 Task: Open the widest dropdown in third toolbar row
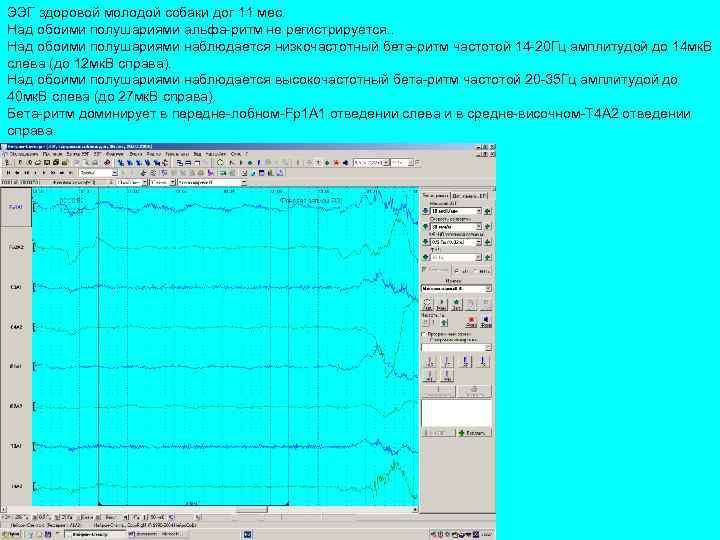pyautogui.click(x=243, y=182)
